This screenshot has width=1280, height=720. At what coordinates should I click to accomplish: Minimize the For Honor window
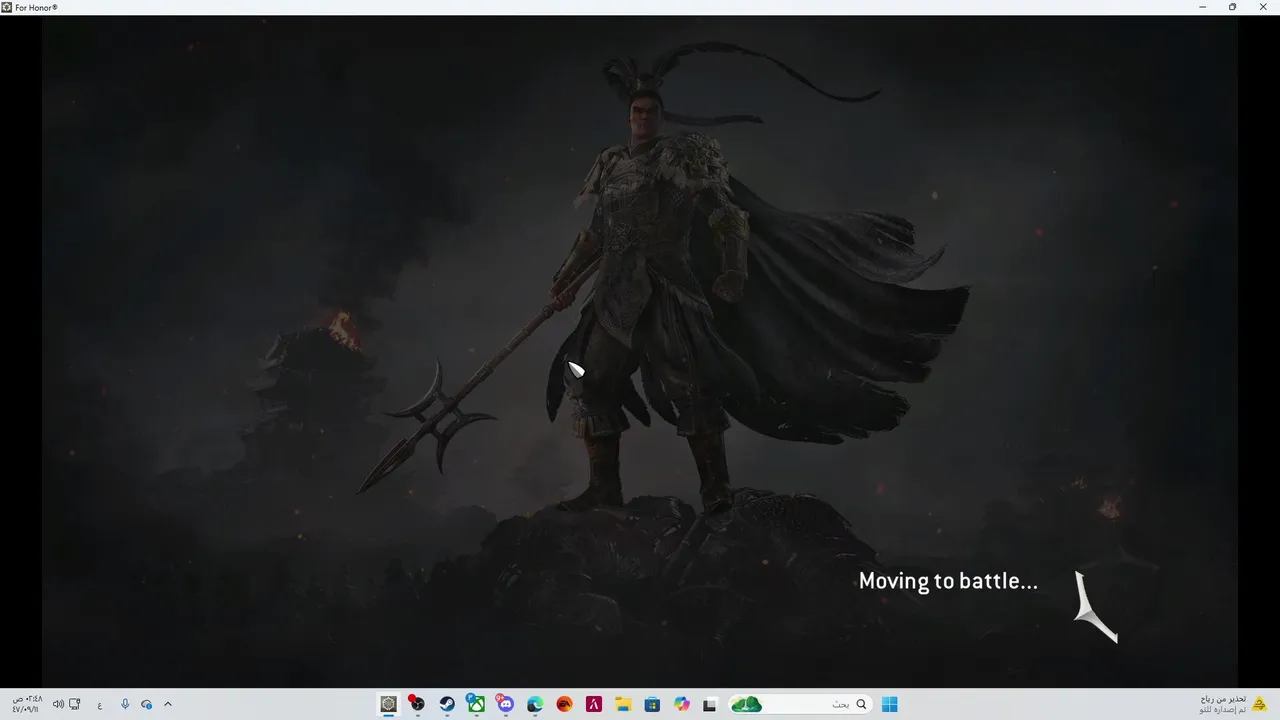[1203, 7]
